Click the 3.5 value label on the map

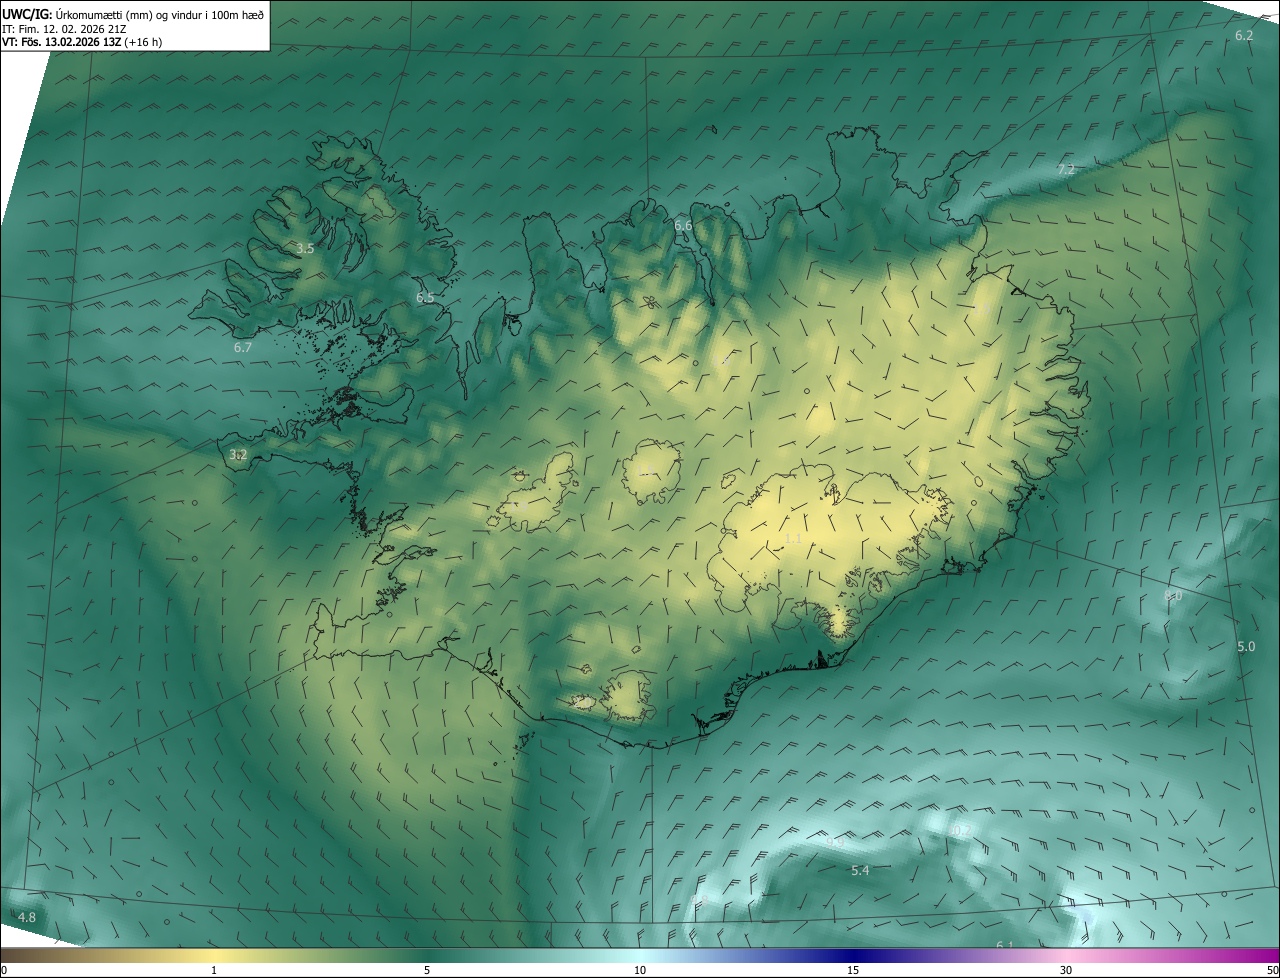coord(305,249)
